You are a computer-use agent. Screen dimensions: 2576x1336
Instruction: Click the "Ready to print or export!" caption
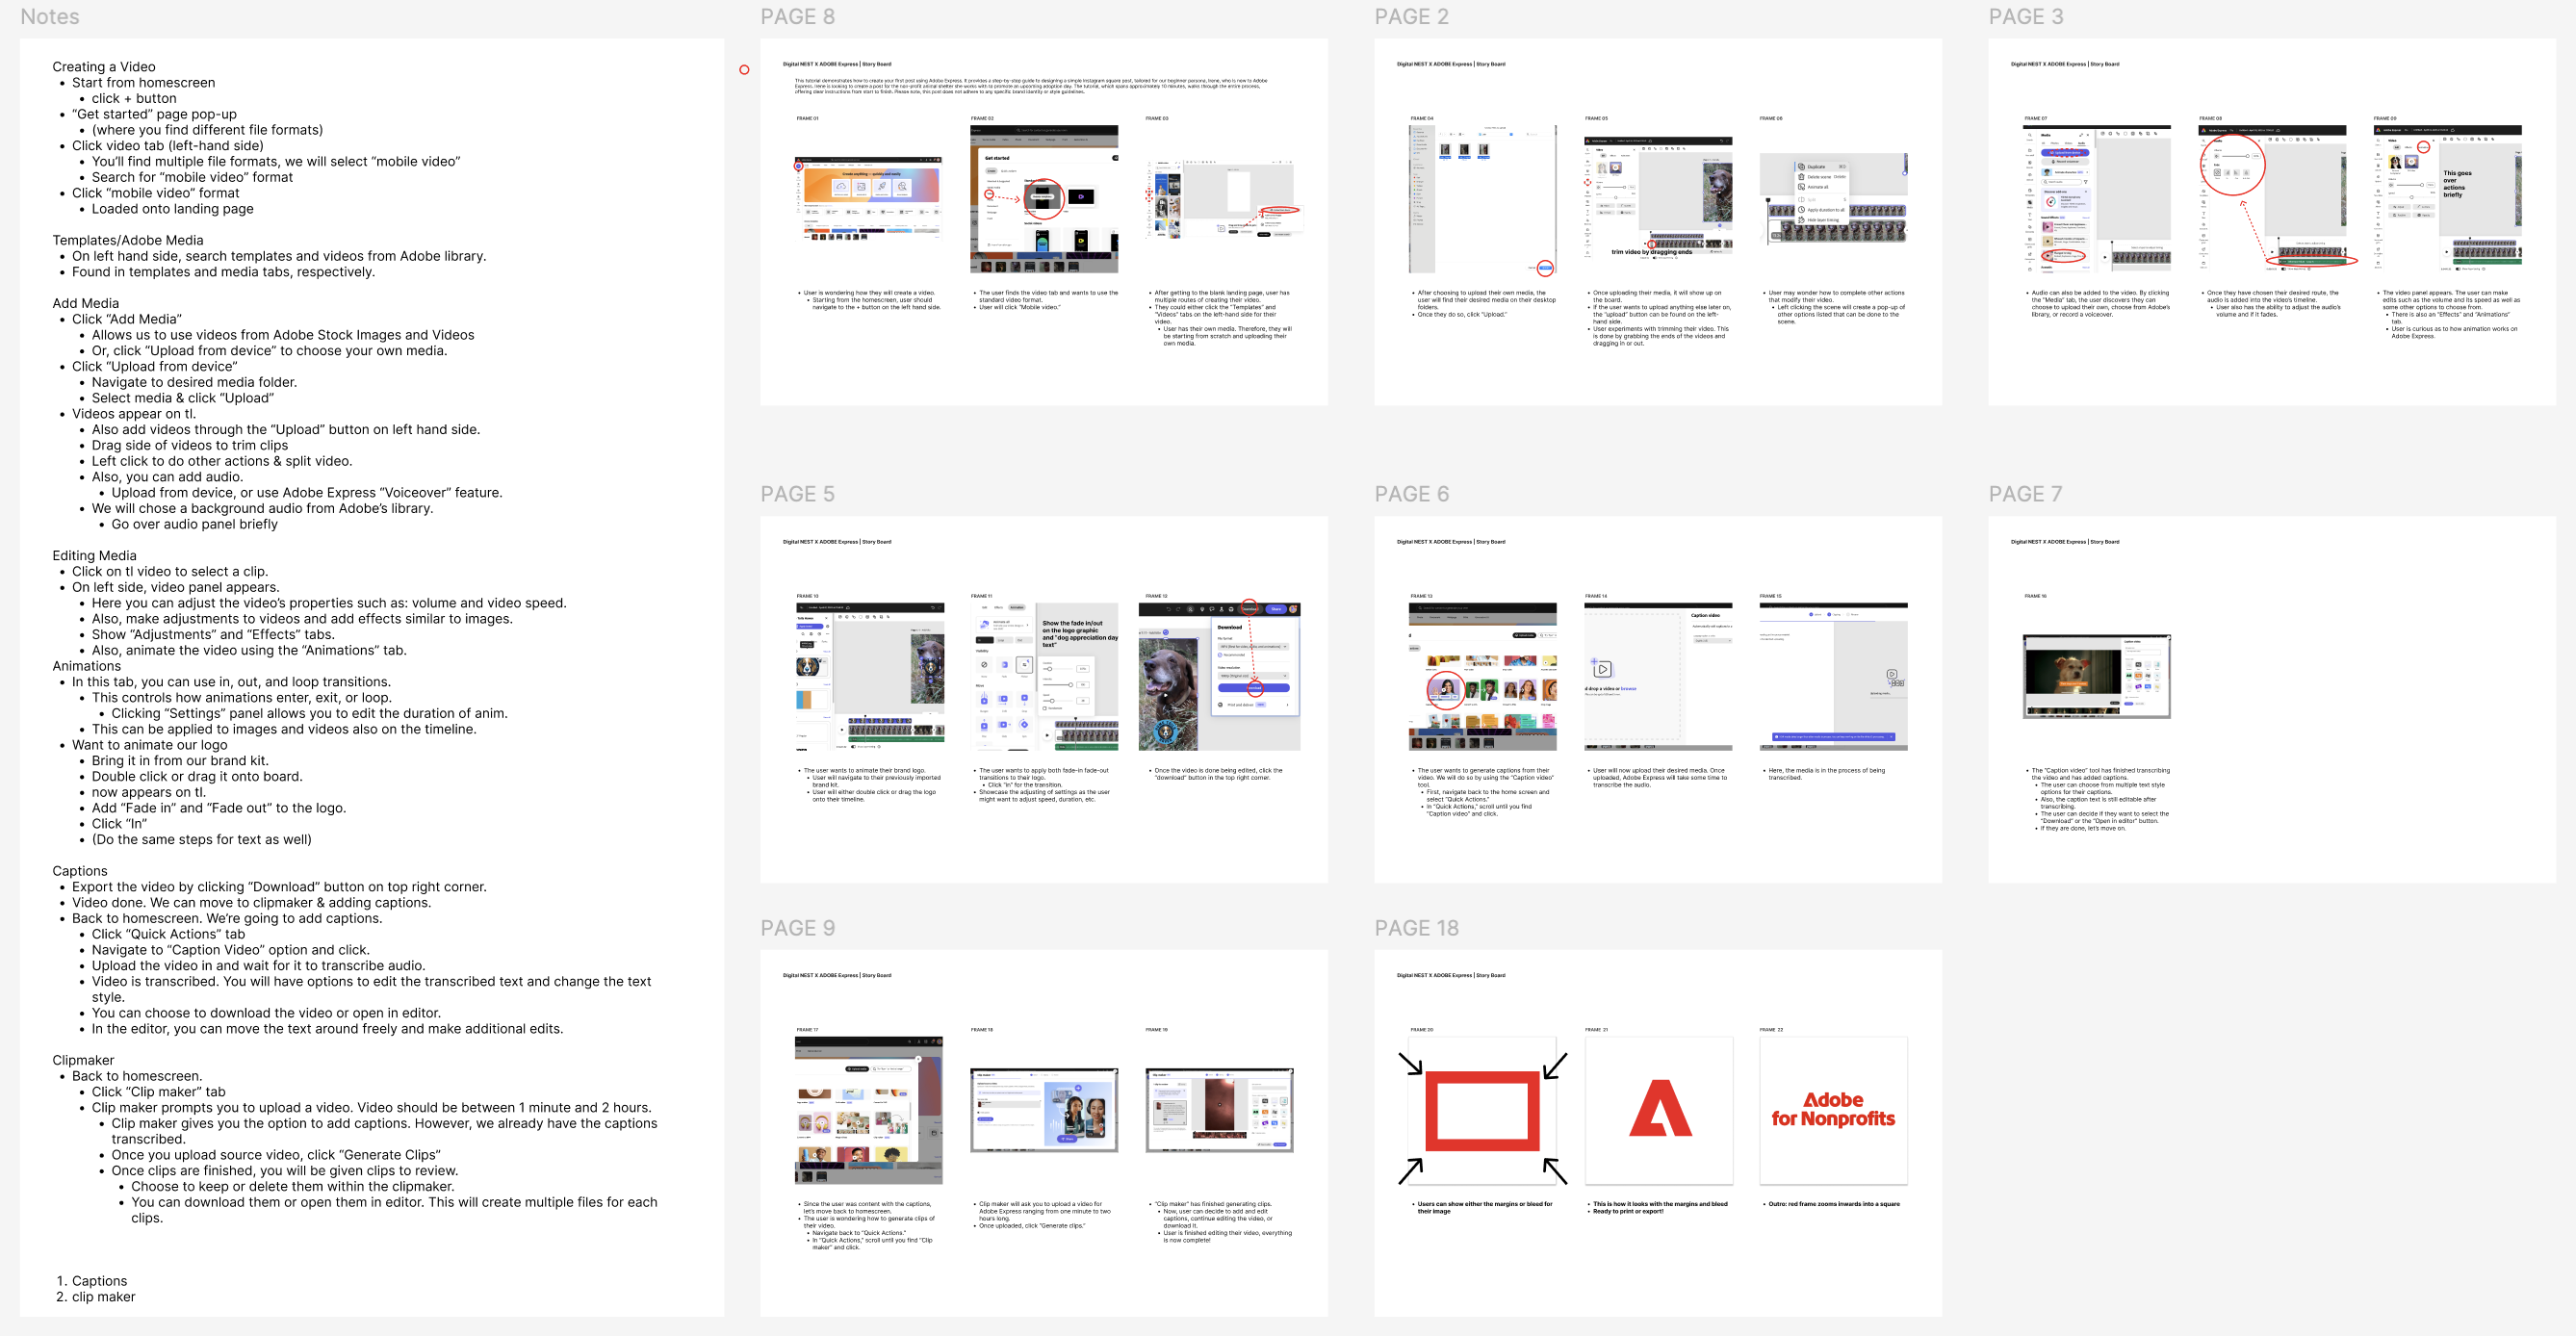[1629, 1211]
